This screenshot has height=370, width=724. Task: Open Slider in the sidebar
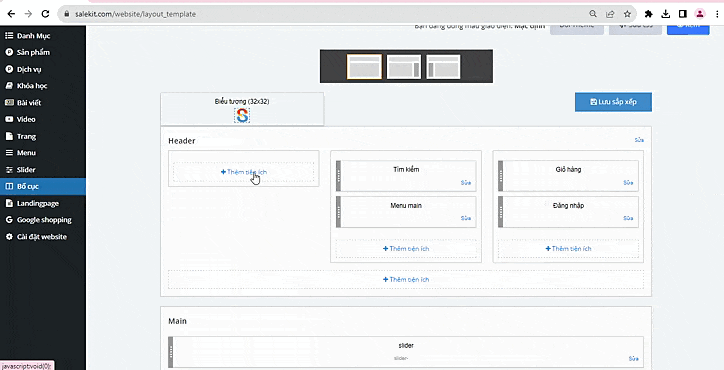point(42,170)
